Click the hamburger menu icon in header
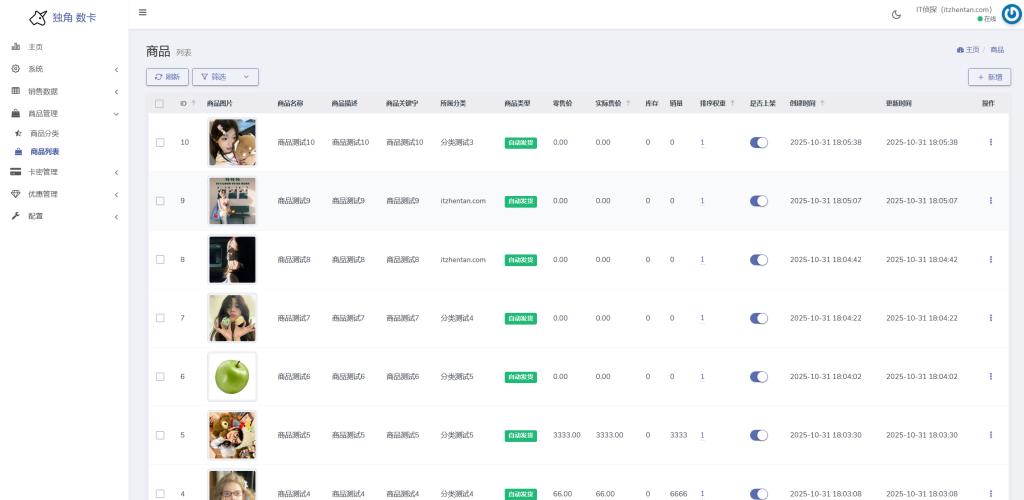 (143, 13)
